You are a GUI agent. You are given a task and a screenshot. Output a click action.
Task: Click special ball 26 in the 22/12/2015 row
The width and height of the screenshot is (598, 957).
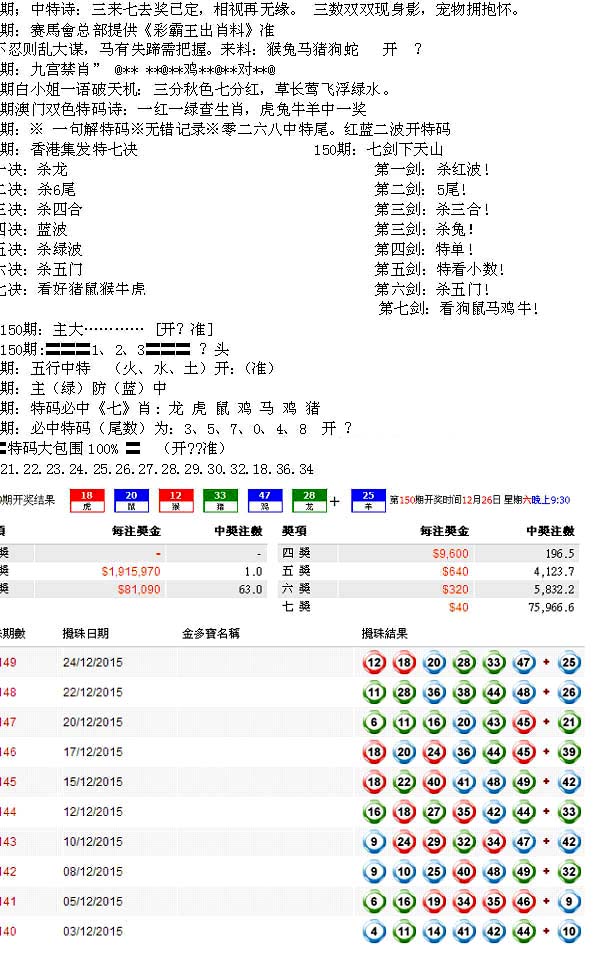(569, 692)
